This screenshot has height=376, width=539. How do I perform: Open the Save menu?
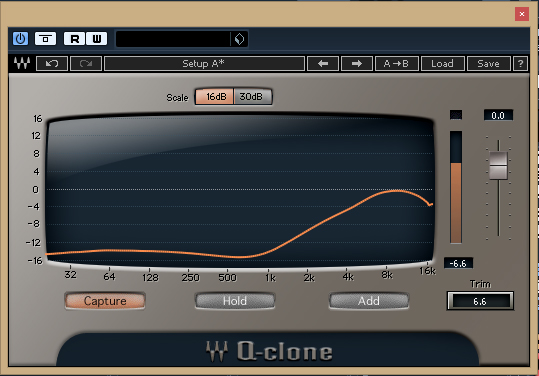tap(489, 64)
